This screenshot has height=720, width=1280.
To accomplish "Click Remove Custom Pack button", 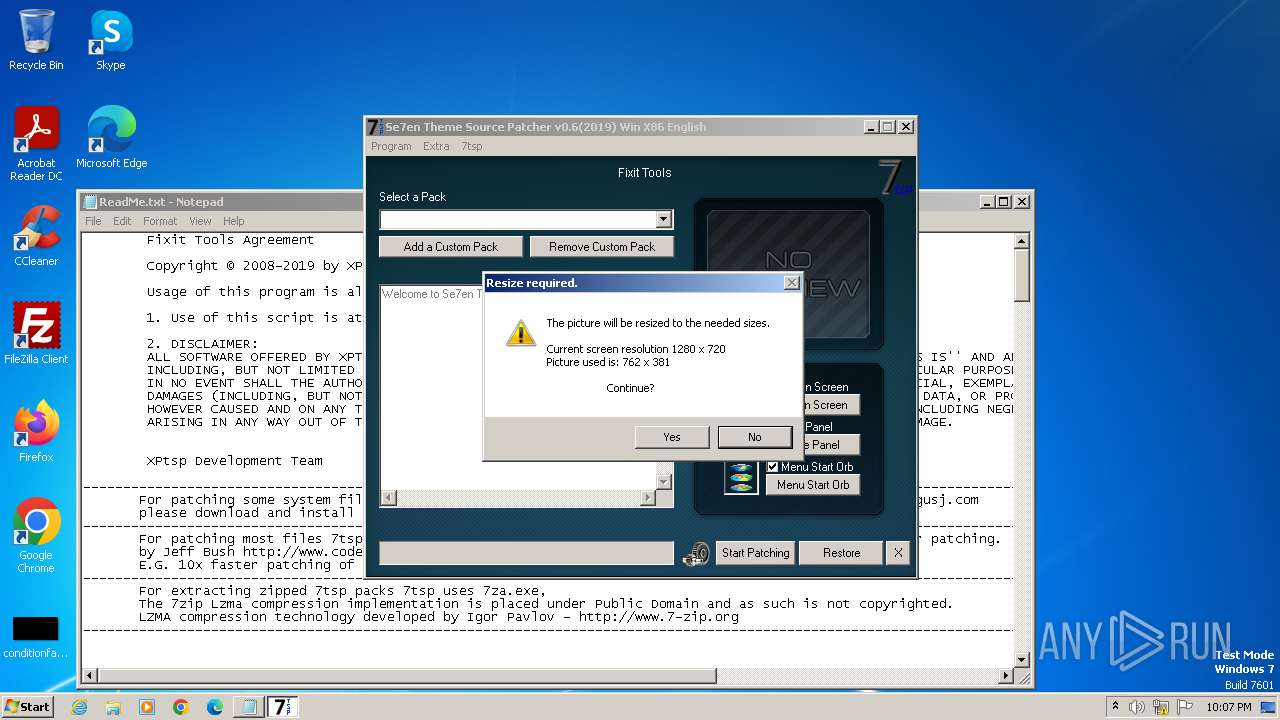I will [x=602, y=247].
